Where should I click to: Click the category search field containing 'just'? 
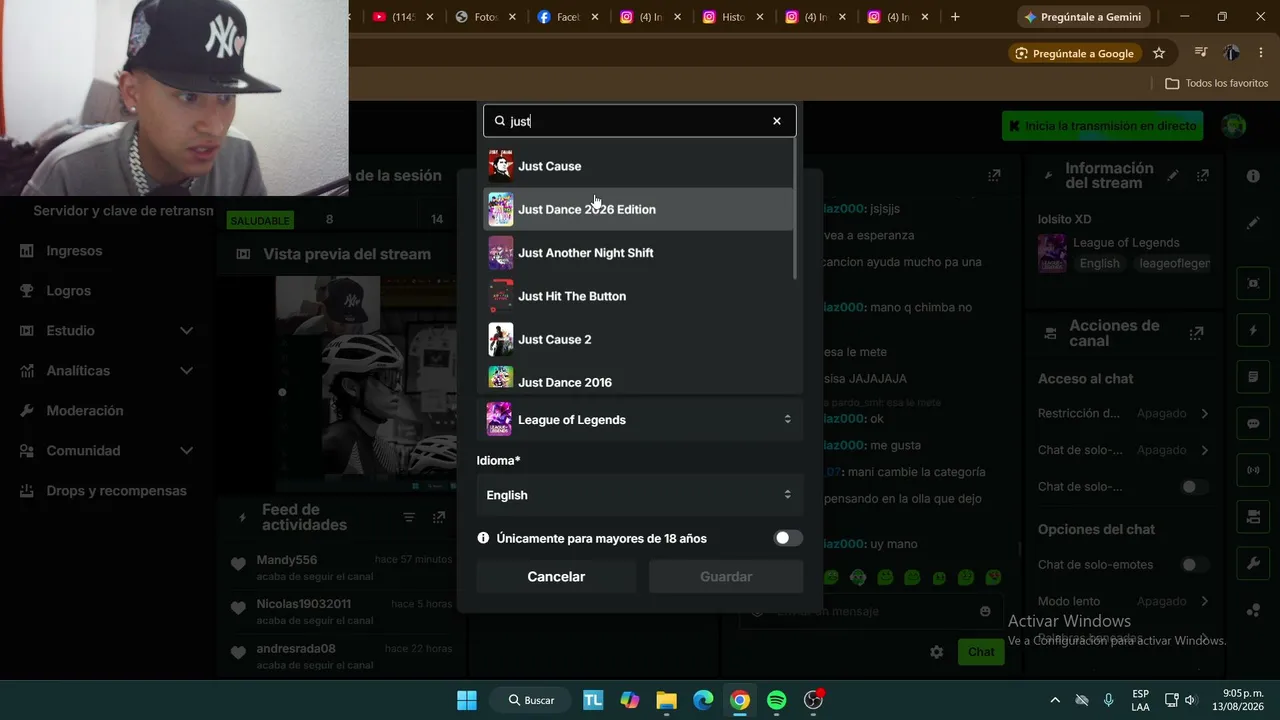tap(640, 121)
